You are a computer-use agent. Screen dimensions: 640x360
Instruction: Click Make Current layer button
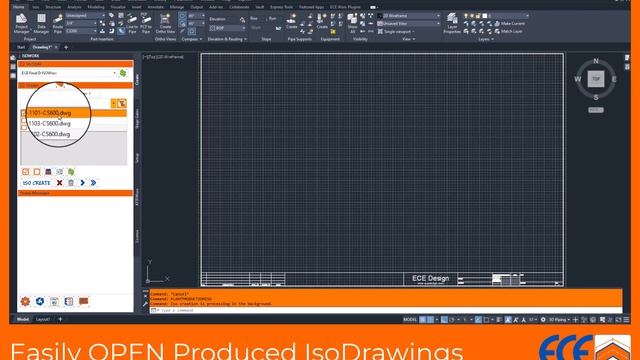[x=510, y=24]
